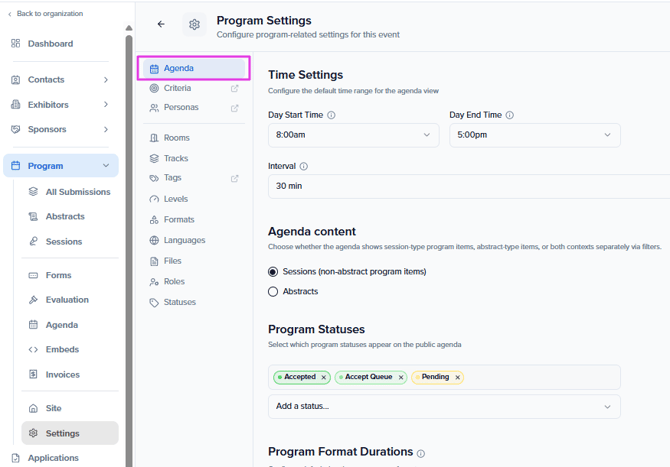Open the Add a status dropdown
Viewport: 670px width, 467px height.
444,406
